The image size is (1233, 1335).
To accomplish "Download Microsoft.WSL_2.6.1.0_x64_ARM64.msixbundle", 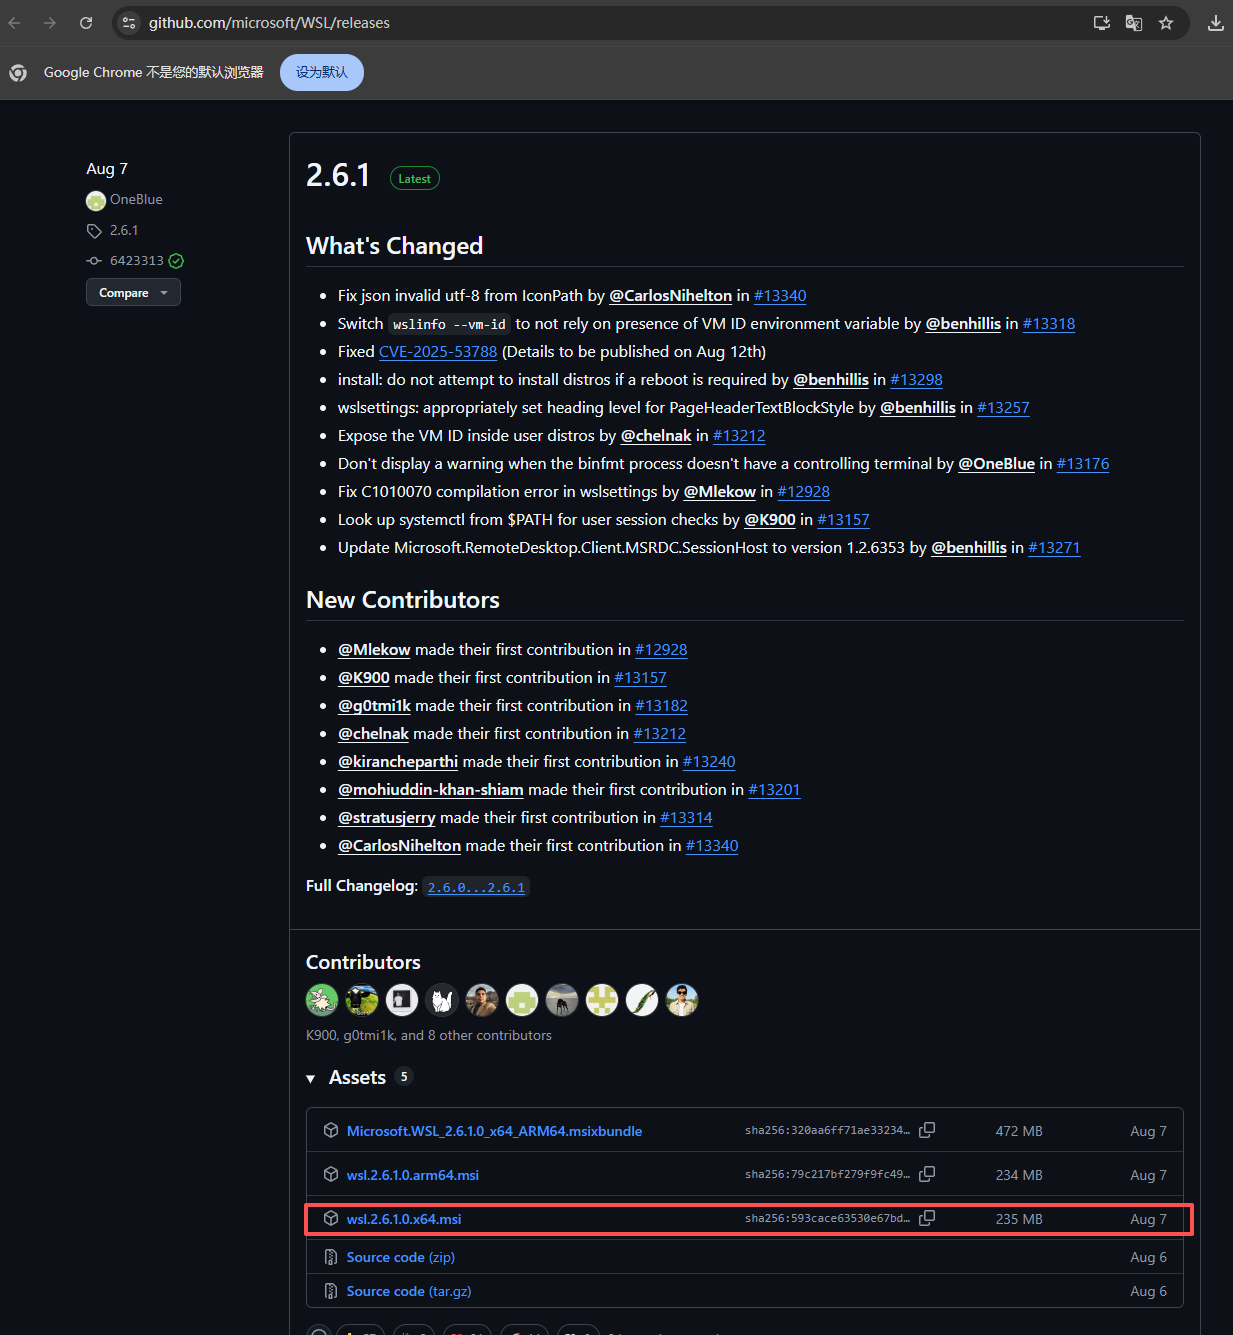I will [494, 1131].
